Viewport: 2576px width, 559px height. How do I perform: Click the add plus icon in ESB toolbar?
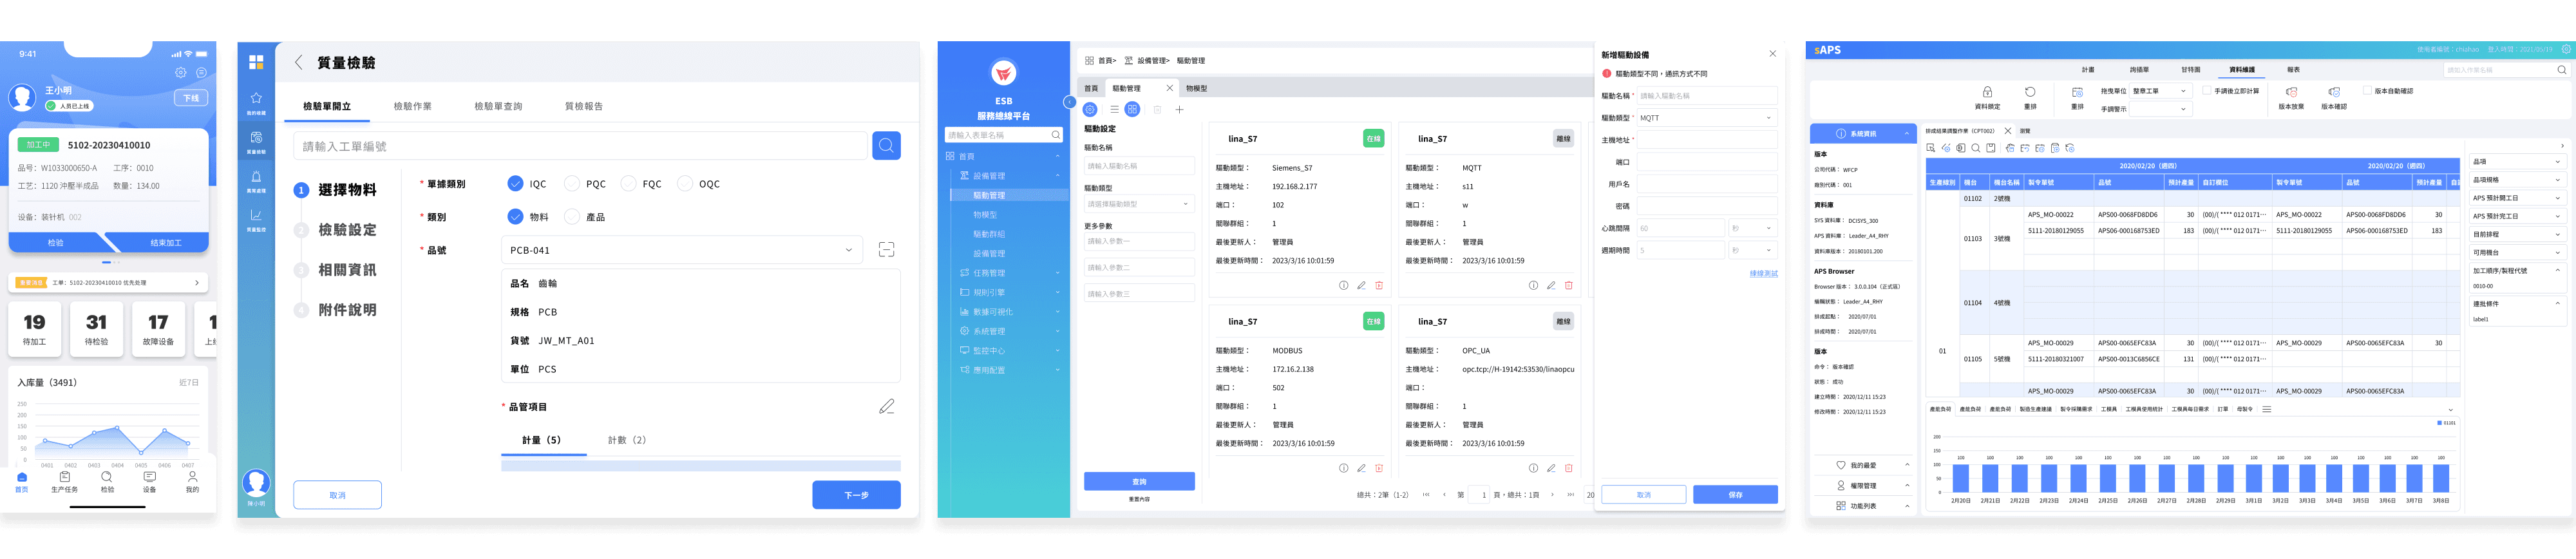click(1179, 110)
